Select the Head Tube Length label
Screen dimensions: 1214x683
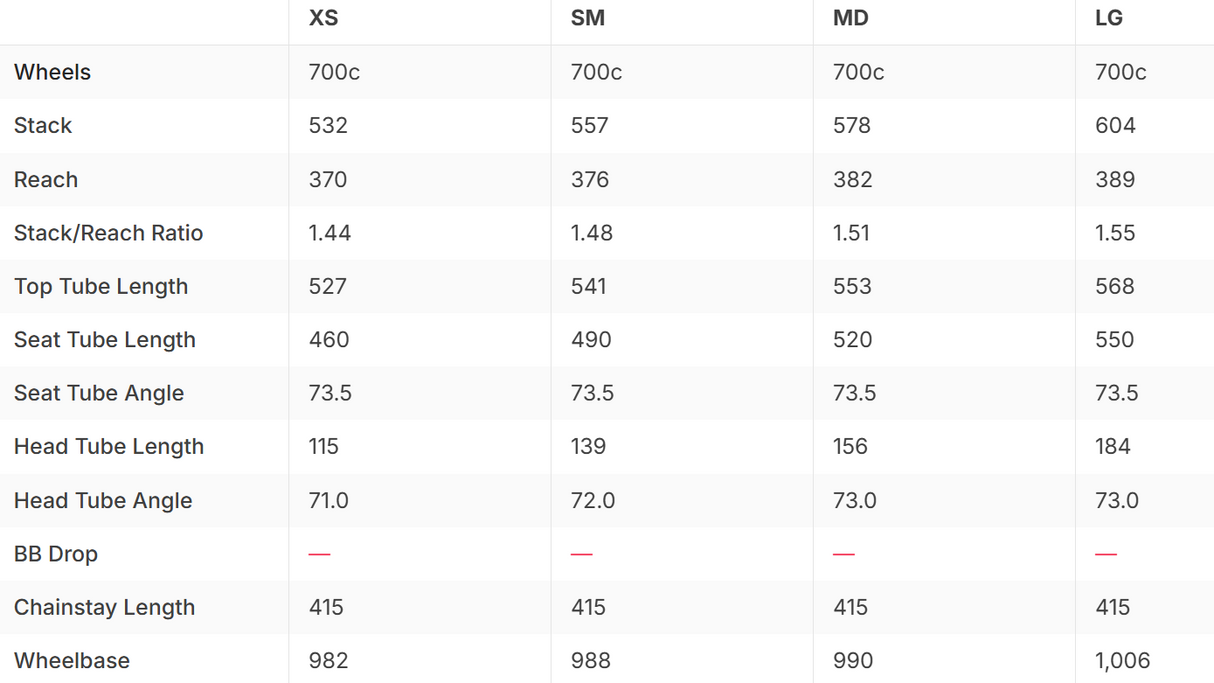109,447
